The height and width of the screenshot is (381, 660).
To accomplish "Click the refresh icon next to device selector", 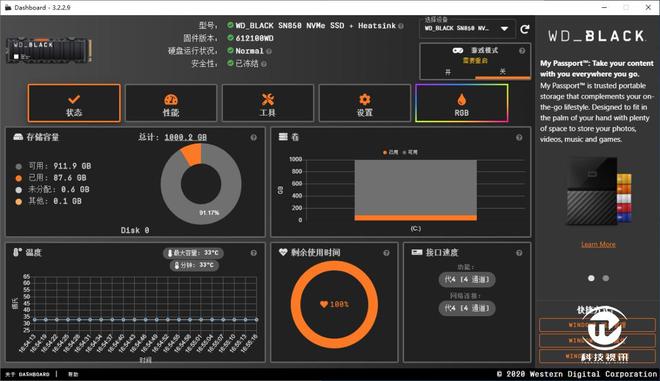I will point(524,29).
